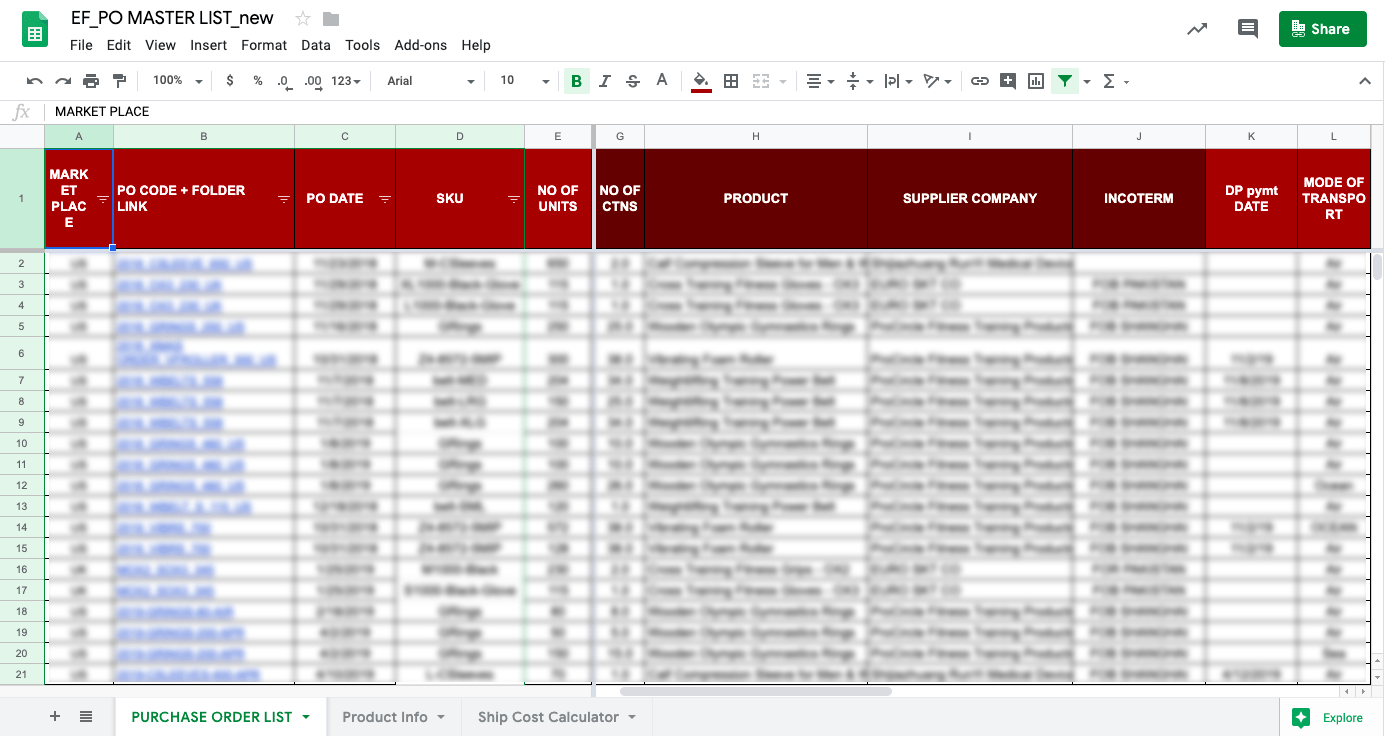Open the functions sigma dropdown
1385x736 pixels.
tap(1115, 81)
